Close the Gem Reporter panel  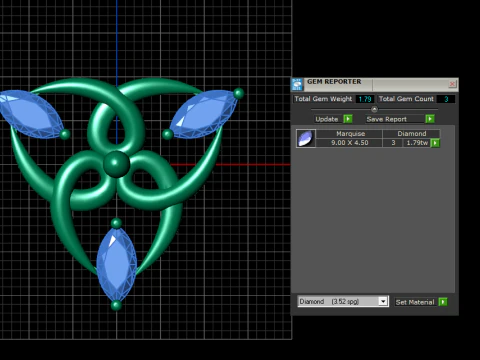pyautogui.click(x=452, y=84)
